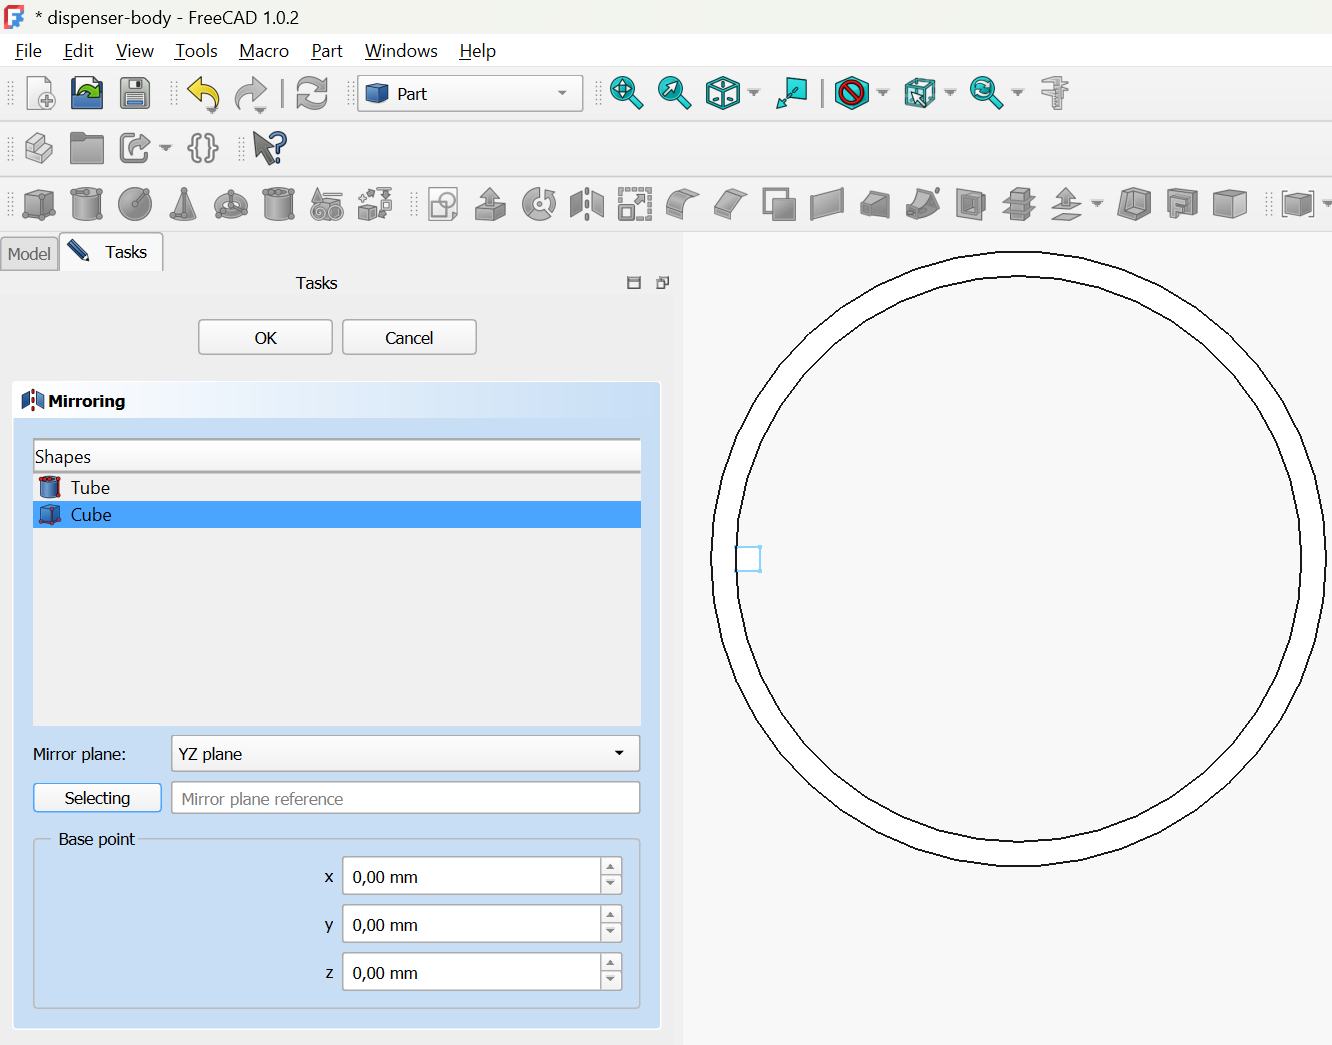Select Cube in the Shapes list
Viewport: 1332px width, 1045px height.
337,515
